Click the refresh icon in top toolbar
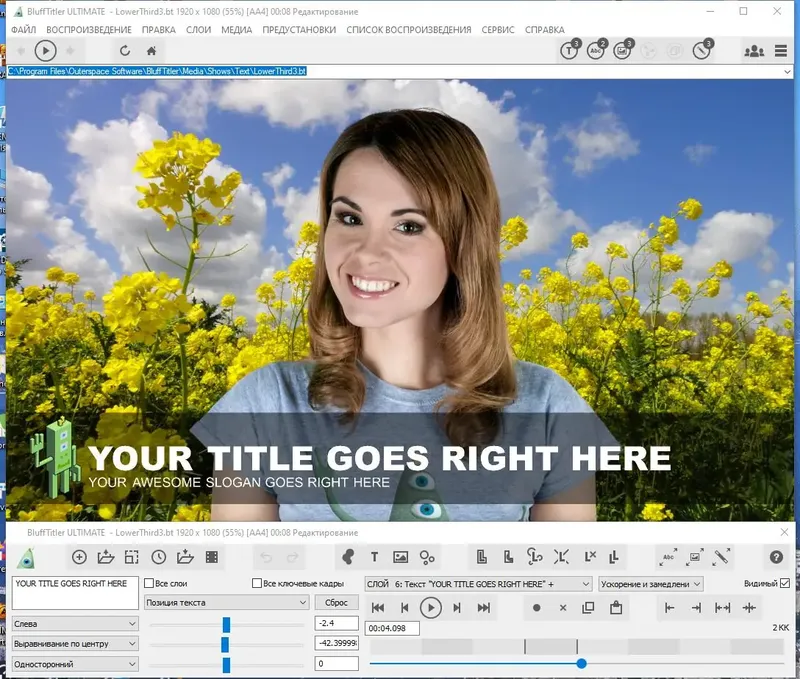 click(x=125, y=50)
